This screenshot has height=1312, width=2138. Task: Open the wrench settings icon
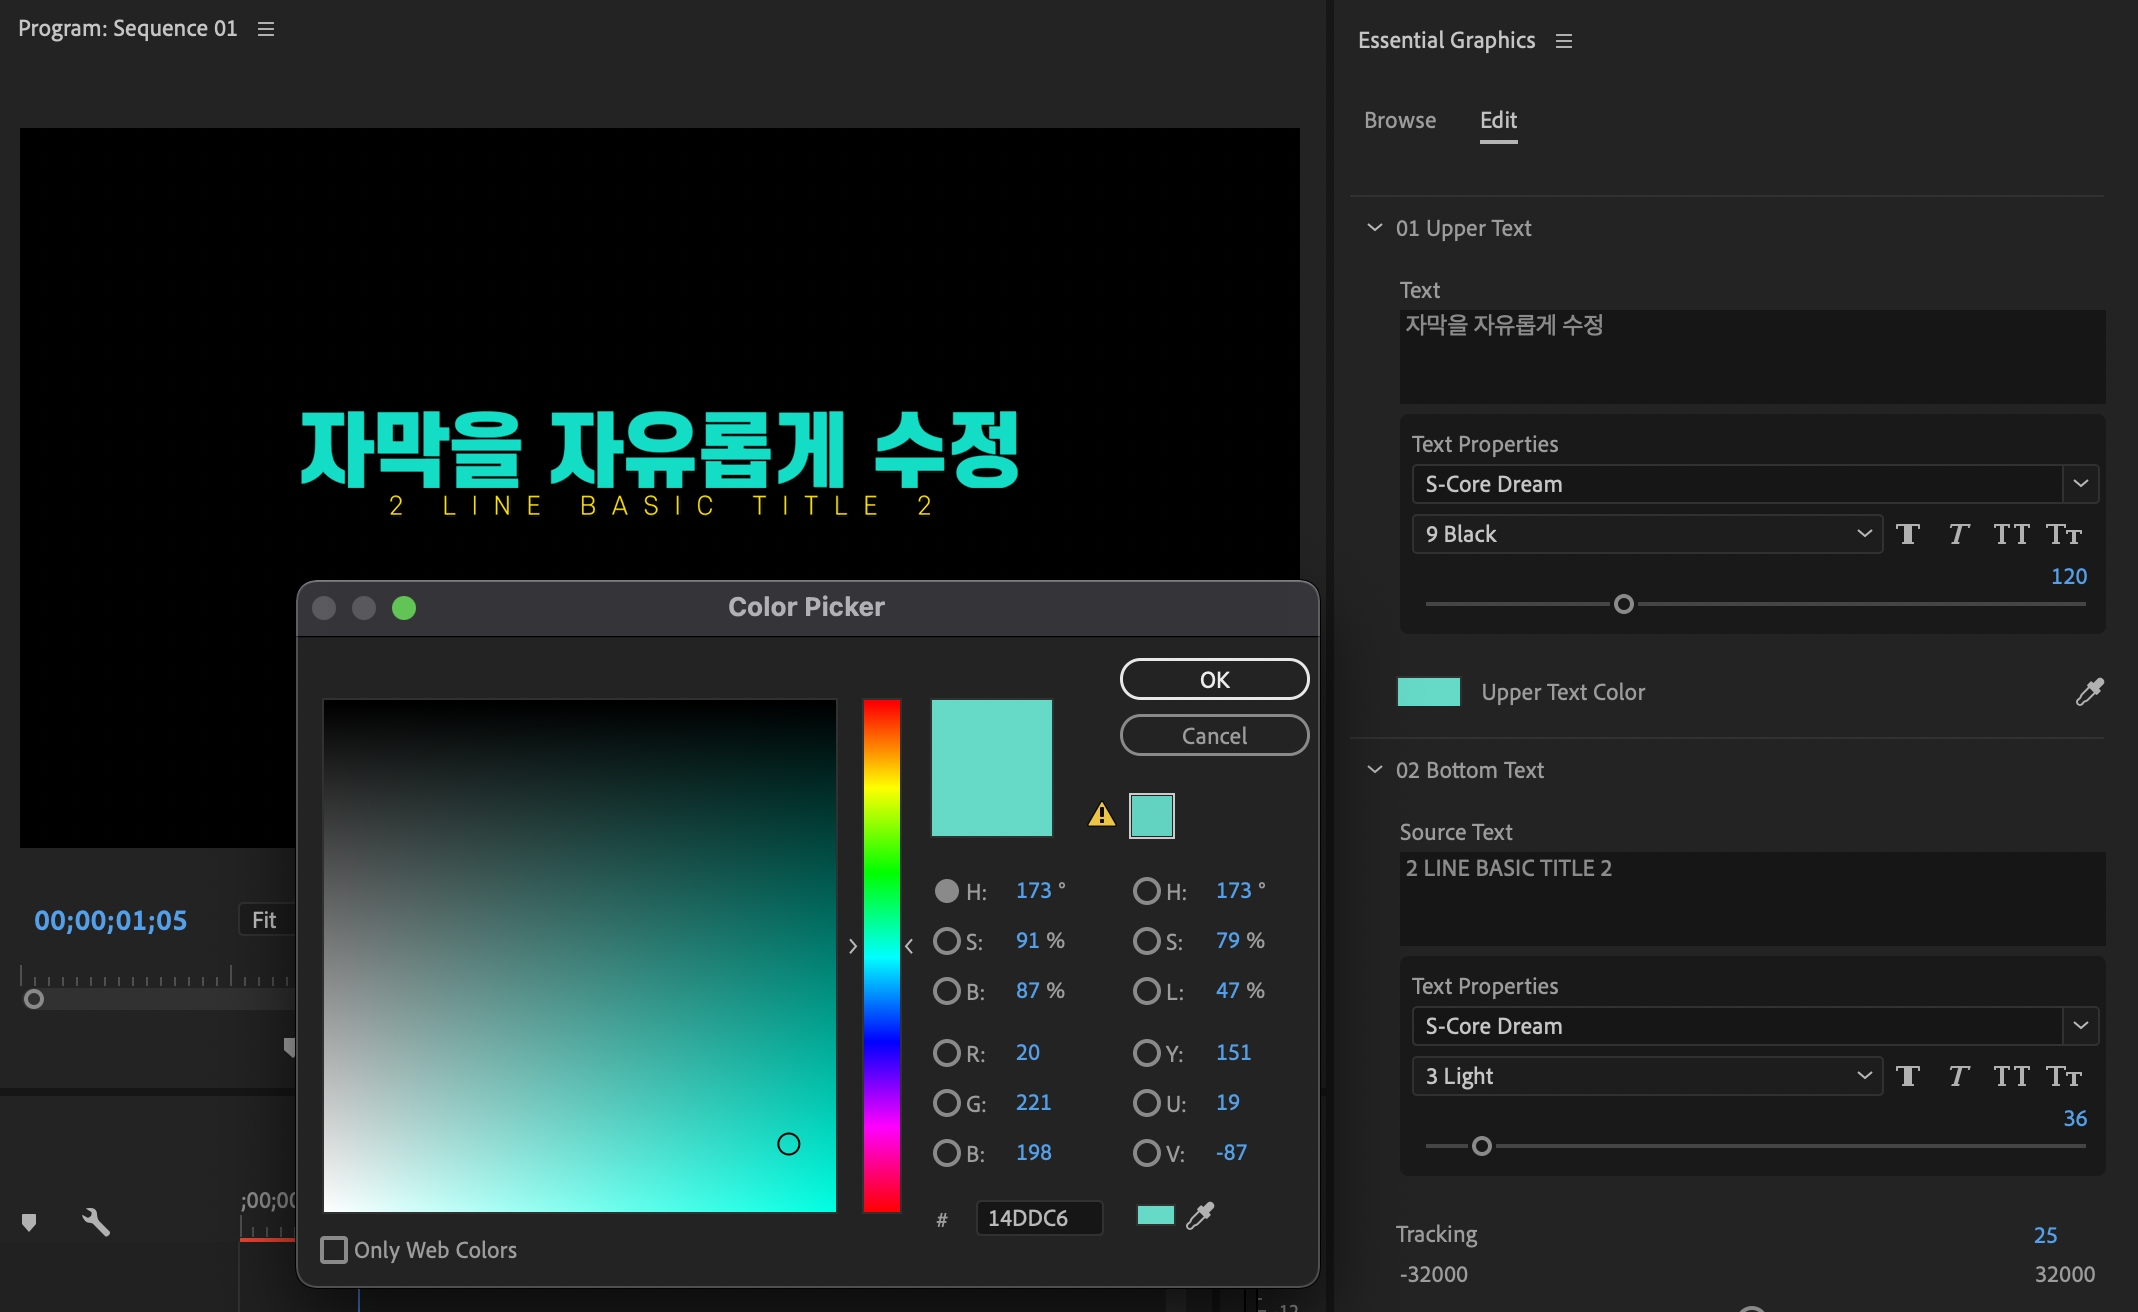point(96,1222)
